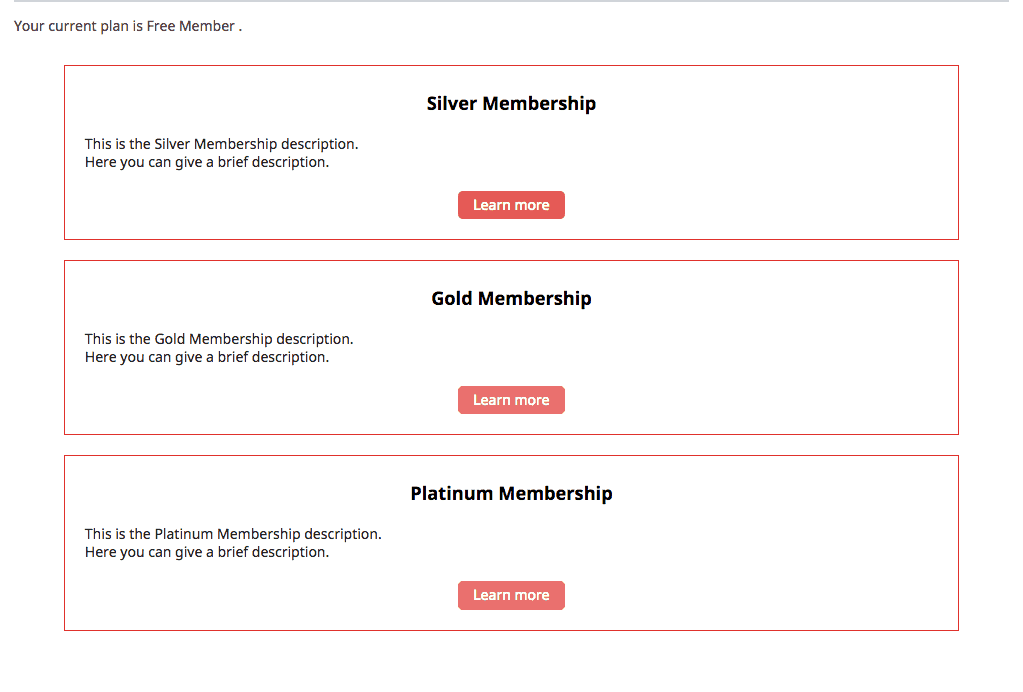The height and width of the screenshot is (692, 1023).
Task: Click Learn more under Silver Membership
Action: point(511,205)
